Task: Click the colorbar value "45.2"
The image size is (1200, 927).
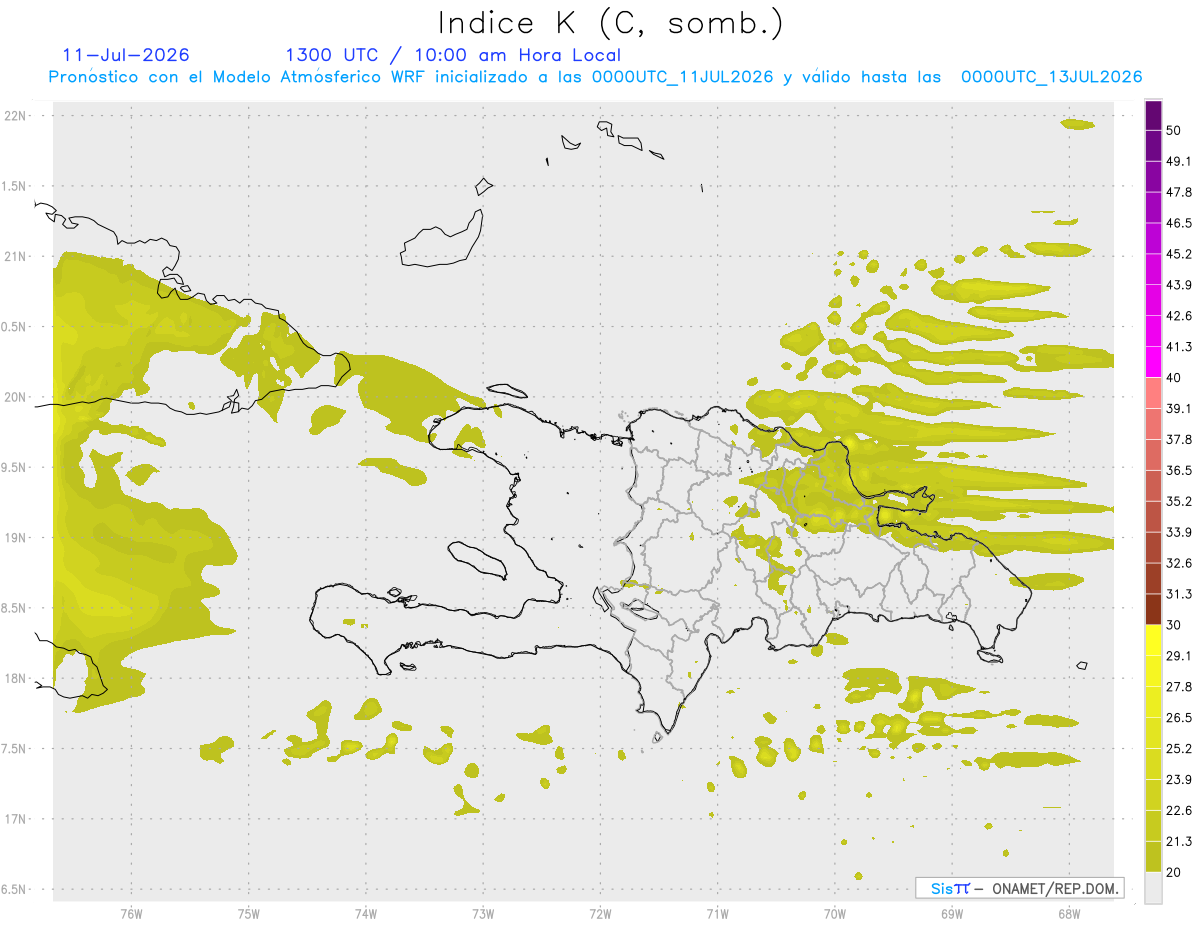Action: coord(1179,254)
